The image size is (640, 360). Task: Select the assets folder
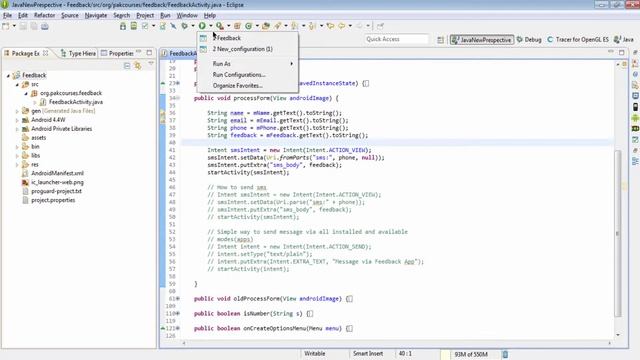(x=38, y=138)
